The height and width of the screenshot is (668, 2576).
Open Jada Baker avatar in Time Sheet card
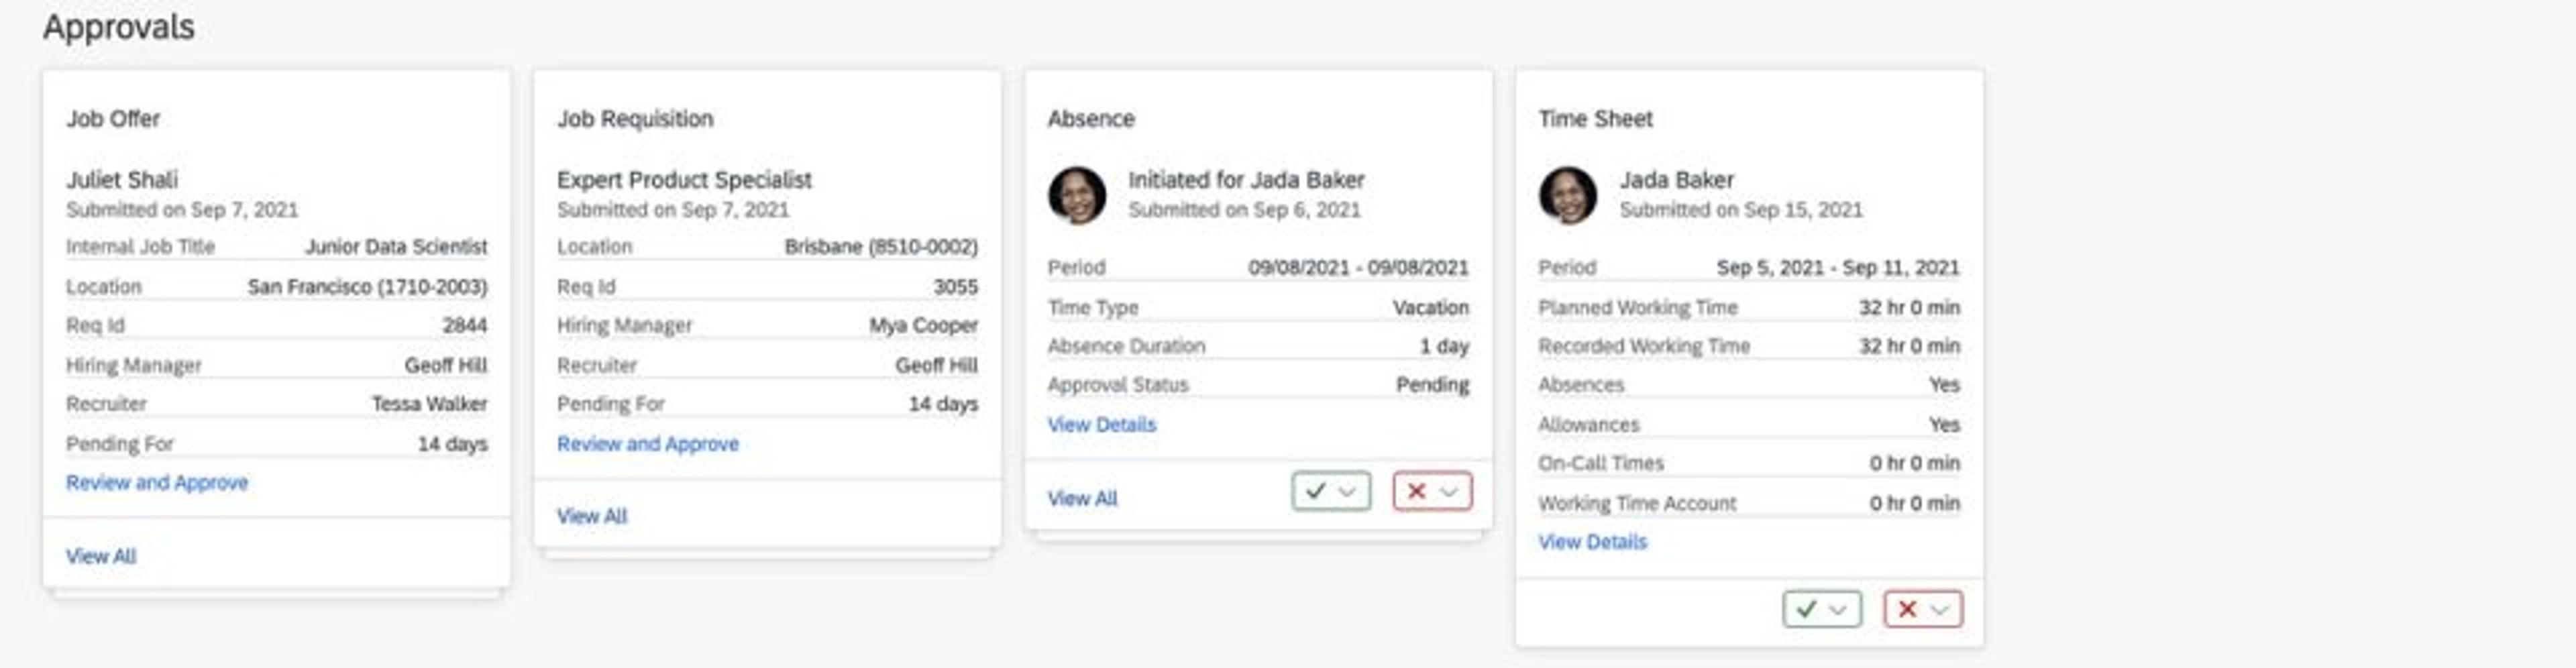point(1567,195)
